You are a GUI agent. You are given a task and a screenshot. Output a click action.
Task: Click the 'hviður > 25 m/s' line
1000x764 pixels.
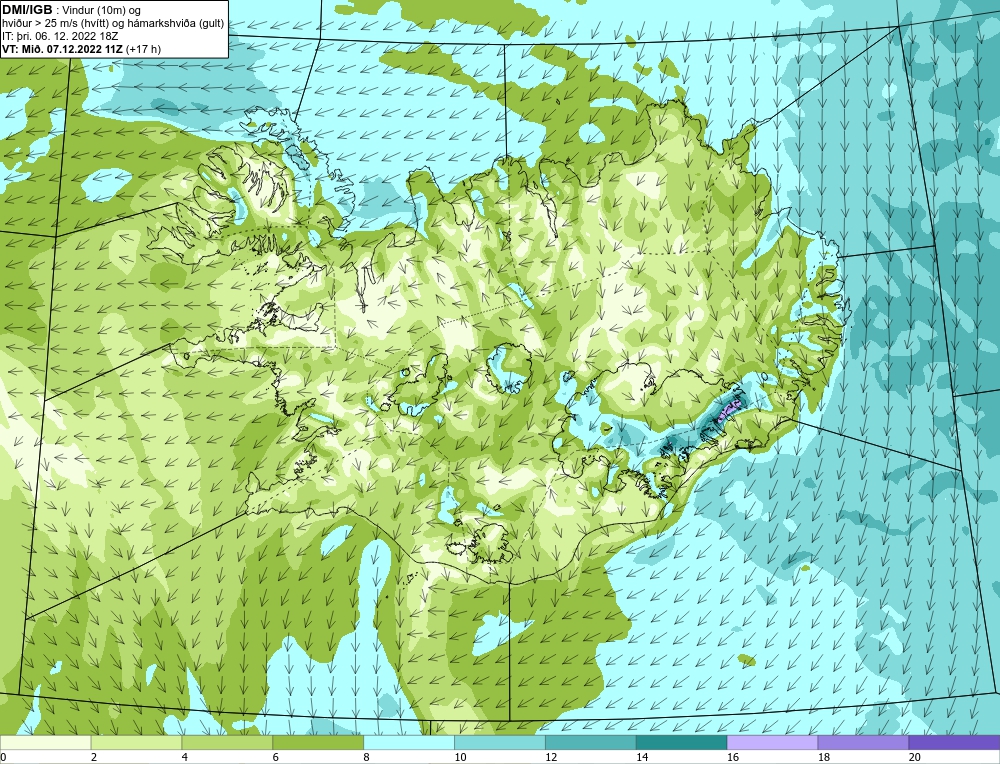click(x=114, y=24)
